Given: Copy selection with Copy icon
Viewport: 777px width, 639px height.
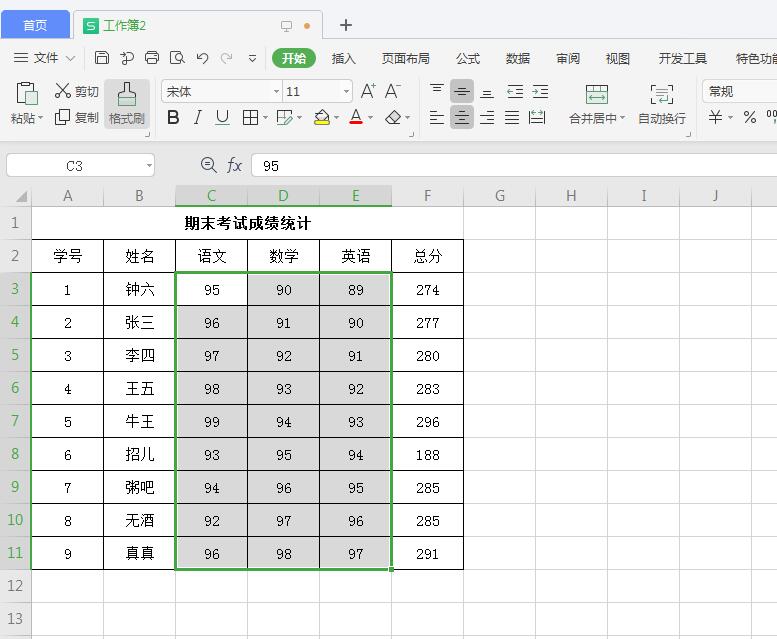Looking at the screenshot, I should 62,117.
